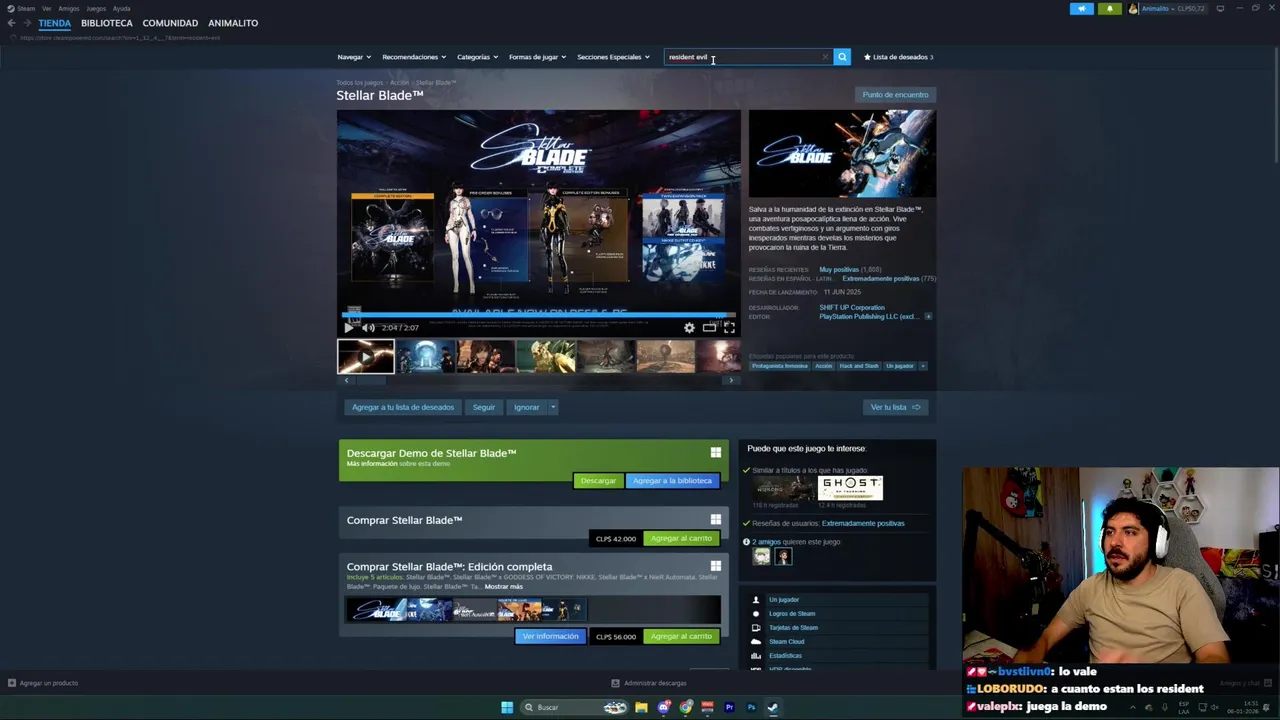Clear the search field with the X
1280x720 pixels.
click(x=825, y=57)
